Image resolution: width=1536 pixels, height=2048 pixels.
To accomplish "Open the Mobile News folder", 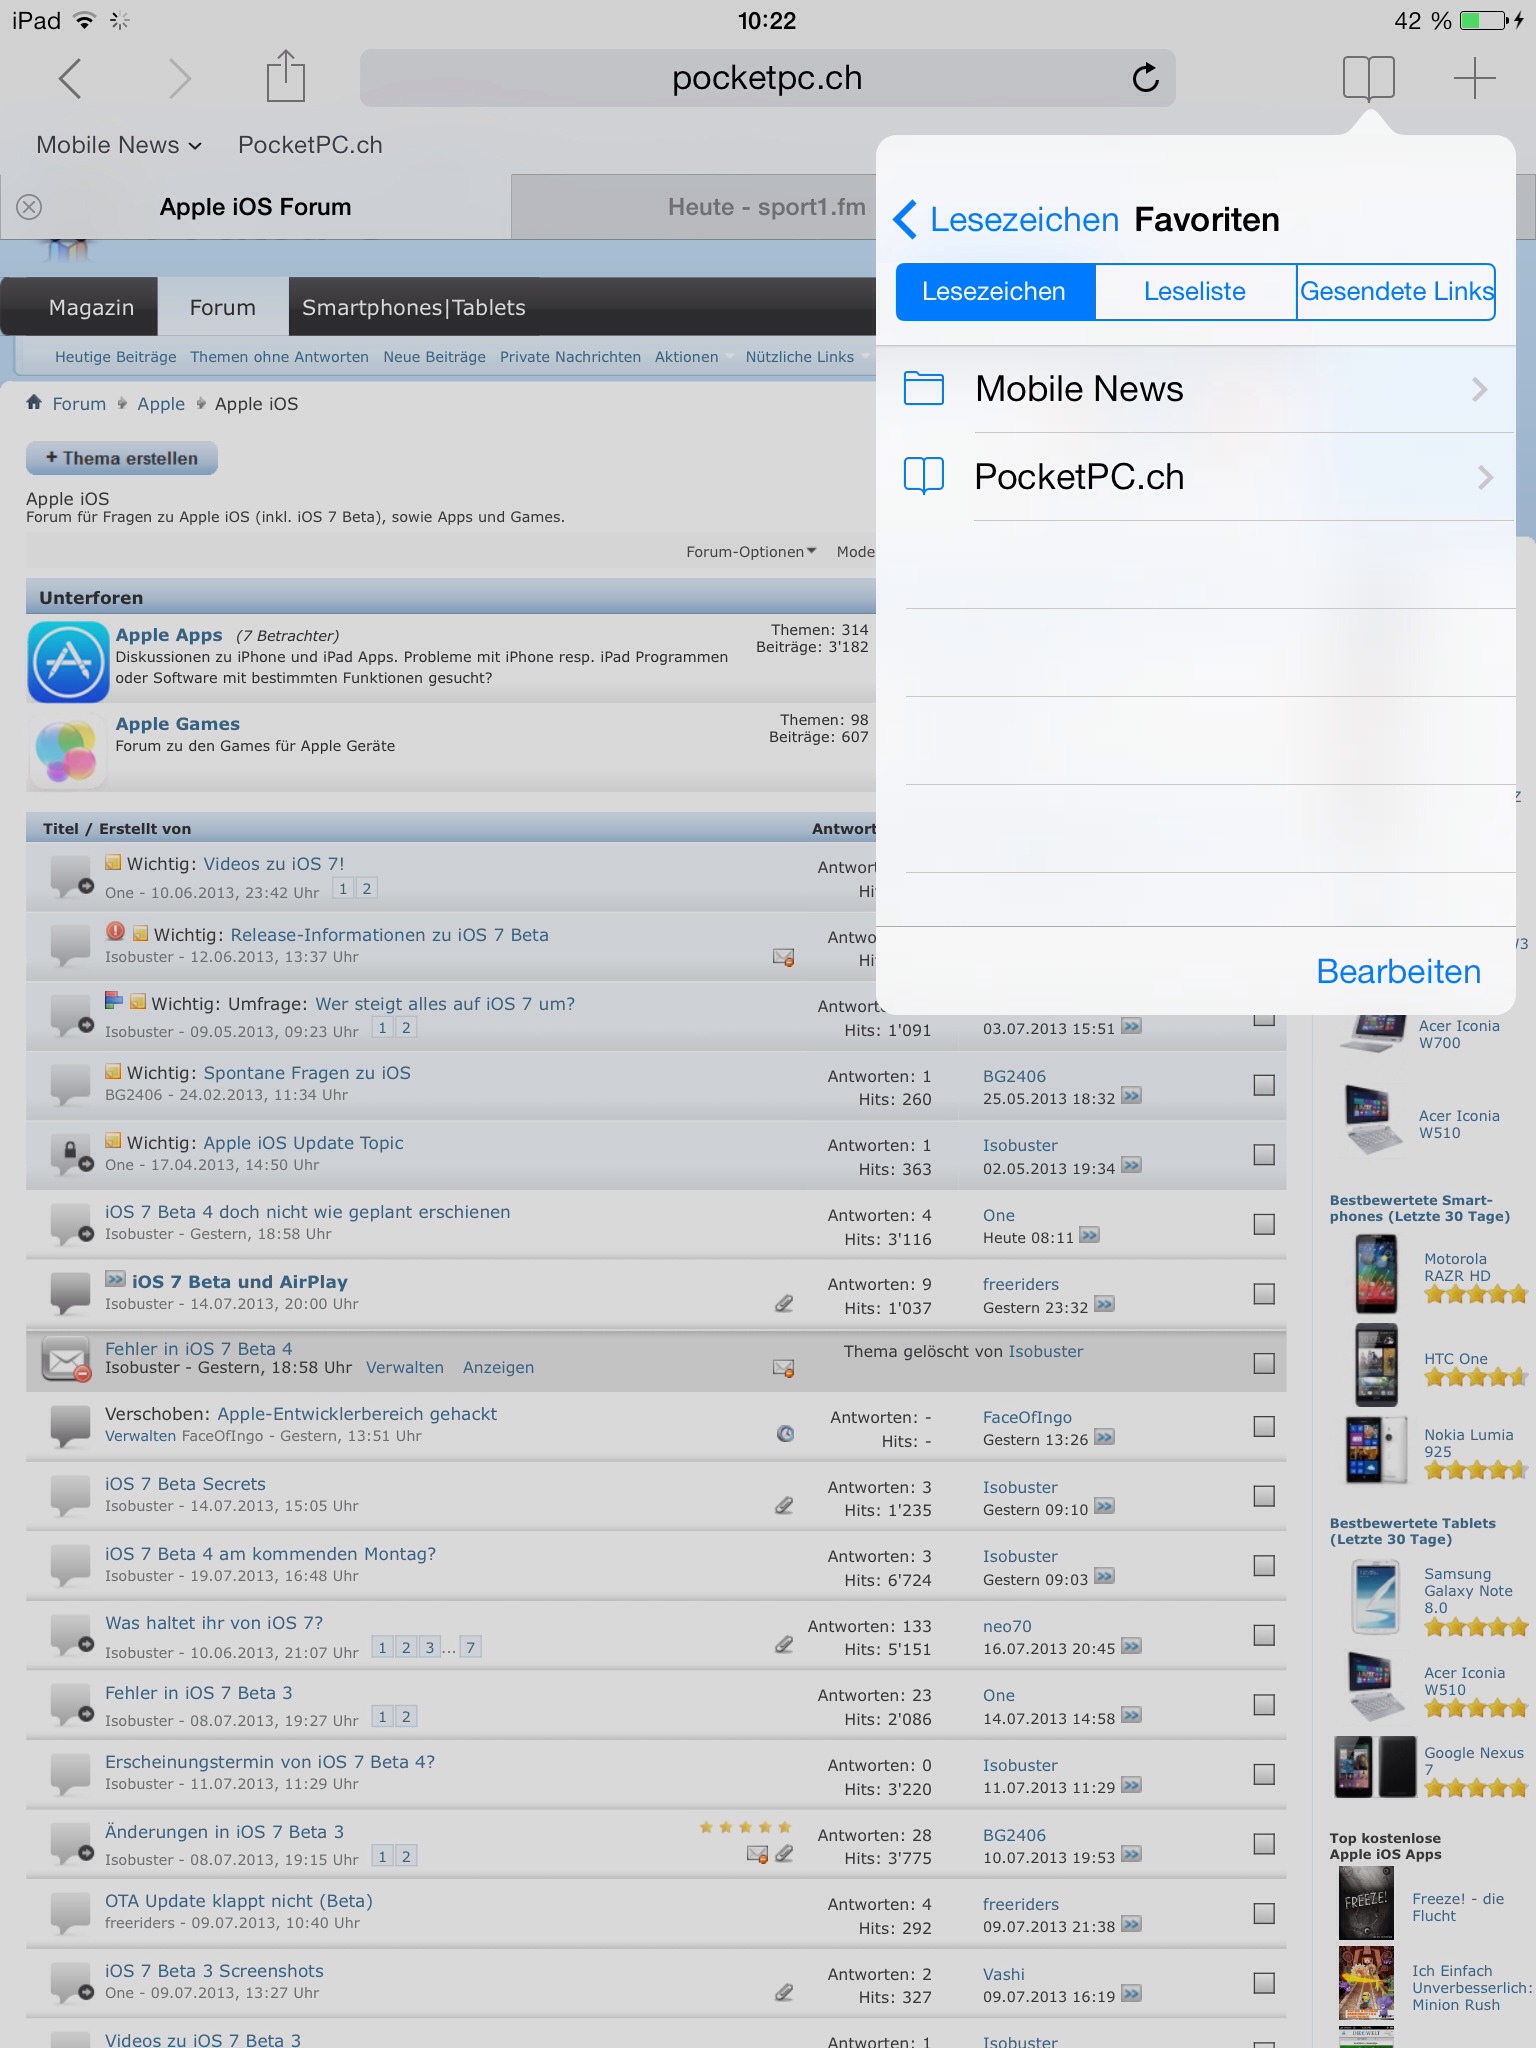I will (x=1196, y=389).
